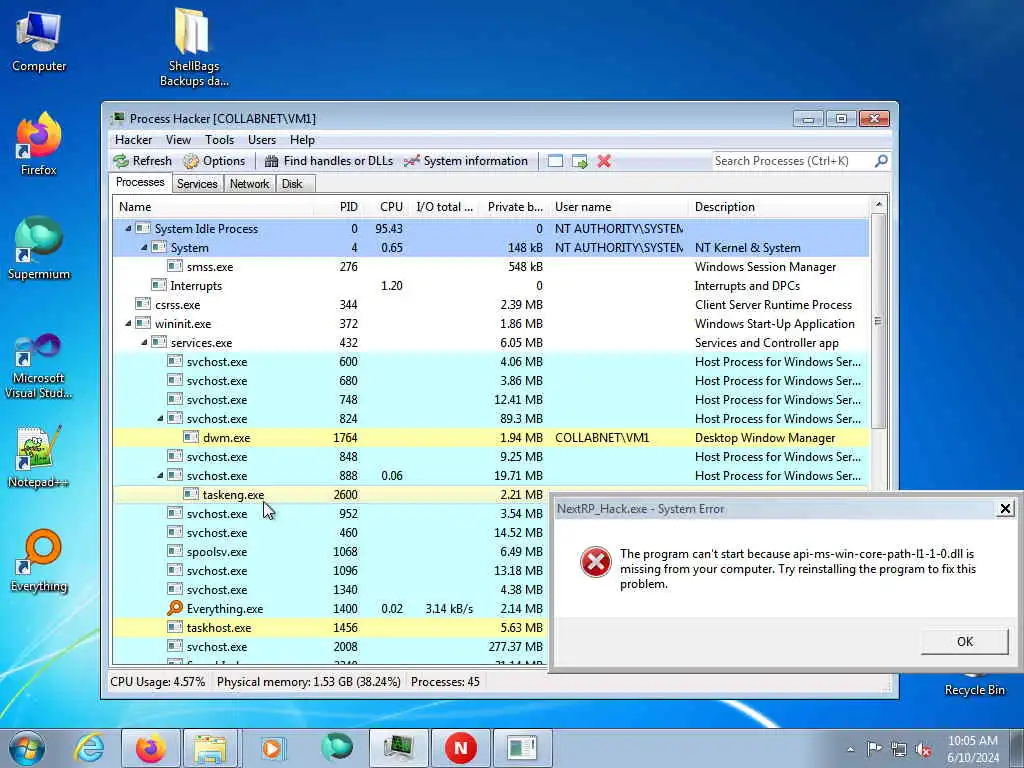Viewport: 1024px width, 768px height.
Task: Click Internet Explorer in the taskbar
Action: tap(89, 748)
